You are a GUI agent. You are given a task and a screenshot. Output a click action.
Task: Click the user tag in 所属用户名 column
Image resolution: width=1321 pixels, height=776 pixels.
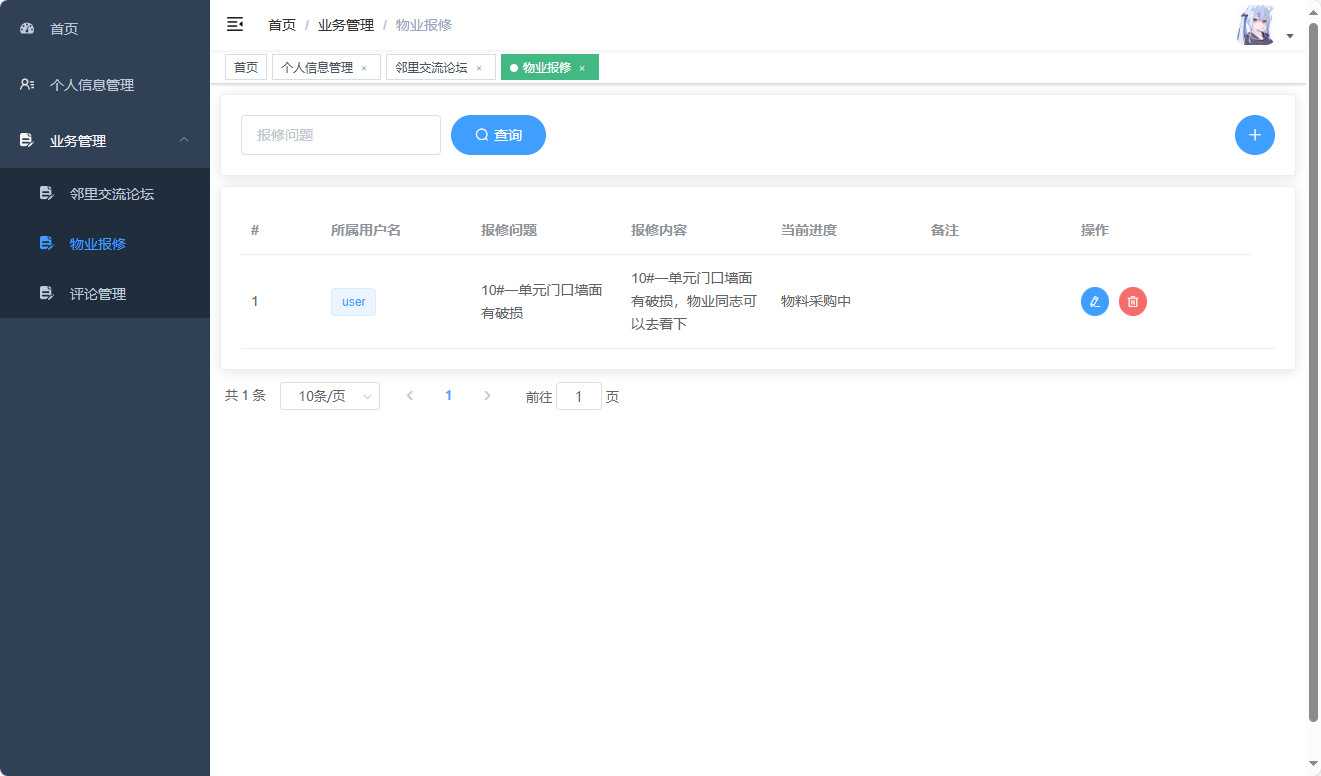click(x=353, y=301)
